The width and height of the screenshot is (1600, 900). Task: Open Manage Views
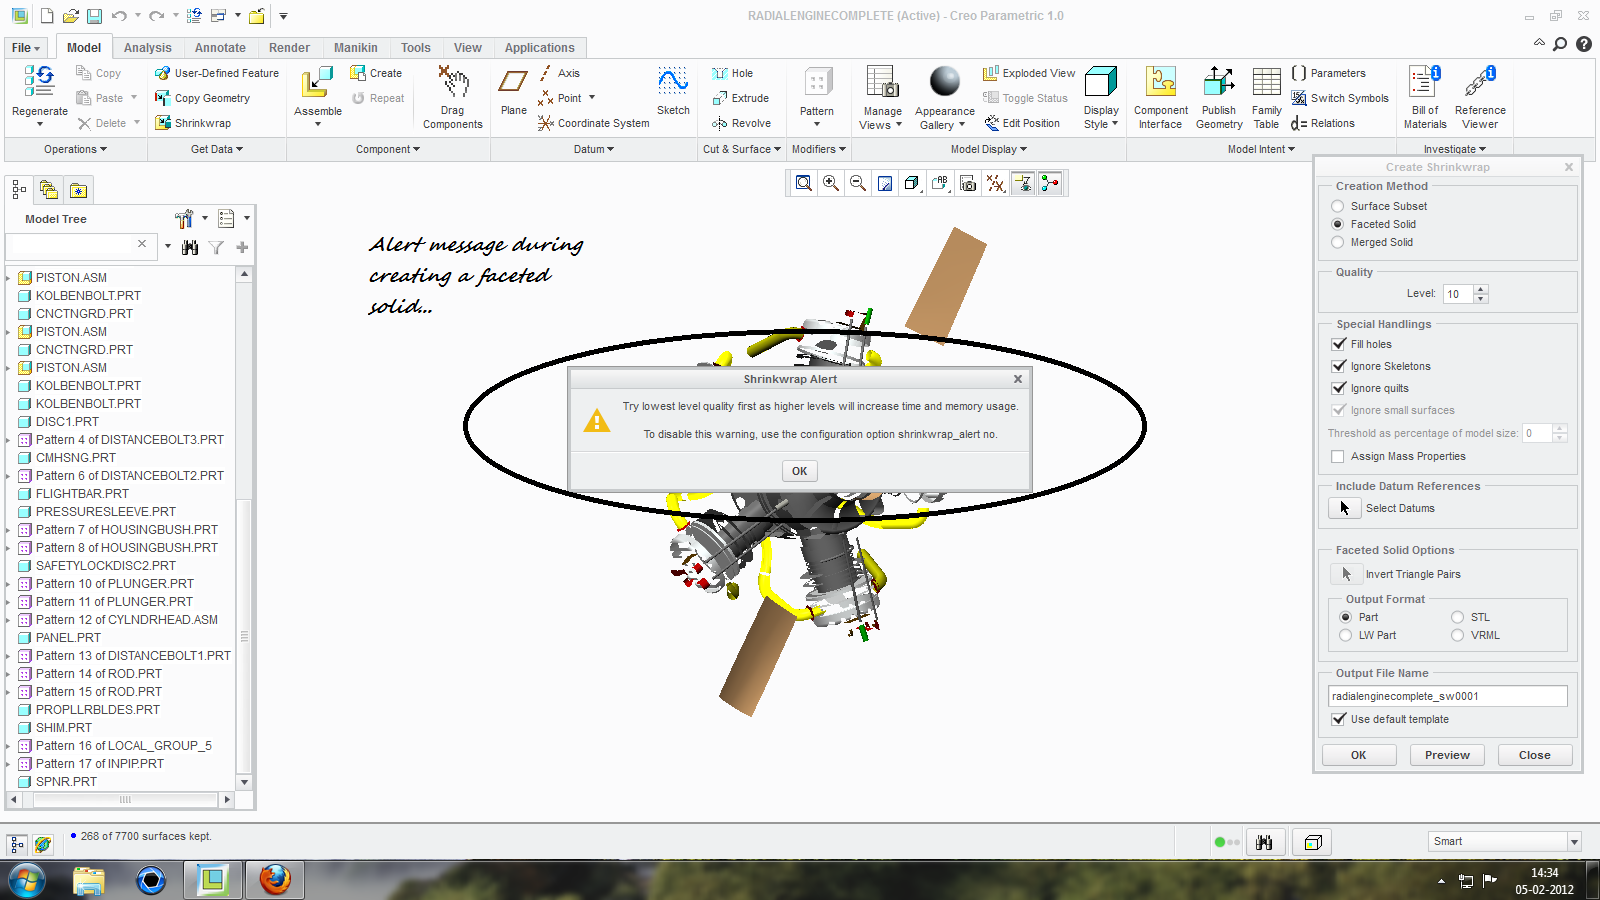coord(882,97)
